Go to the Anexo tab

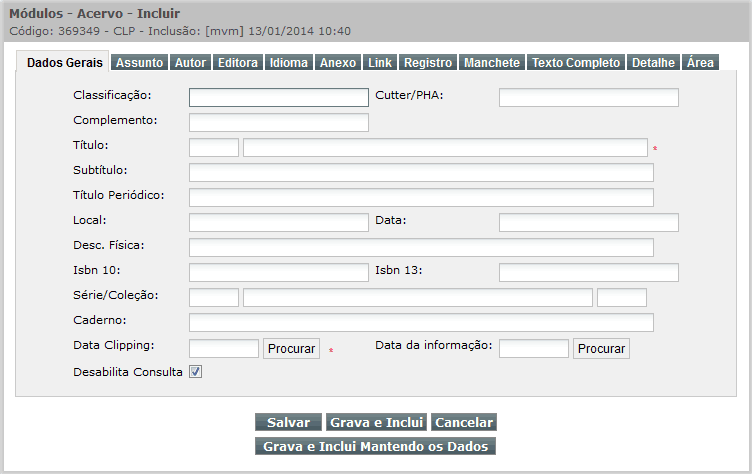click(x=338, y=62)
